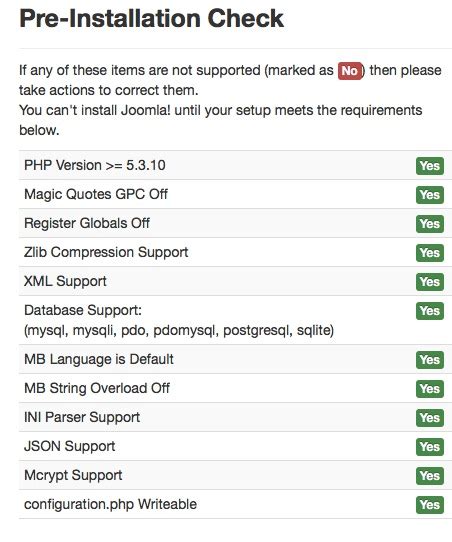Click Yes badge for Zlib Compression Support
Image resolution: width=452 pixels, height=542 pixels.
430,253
